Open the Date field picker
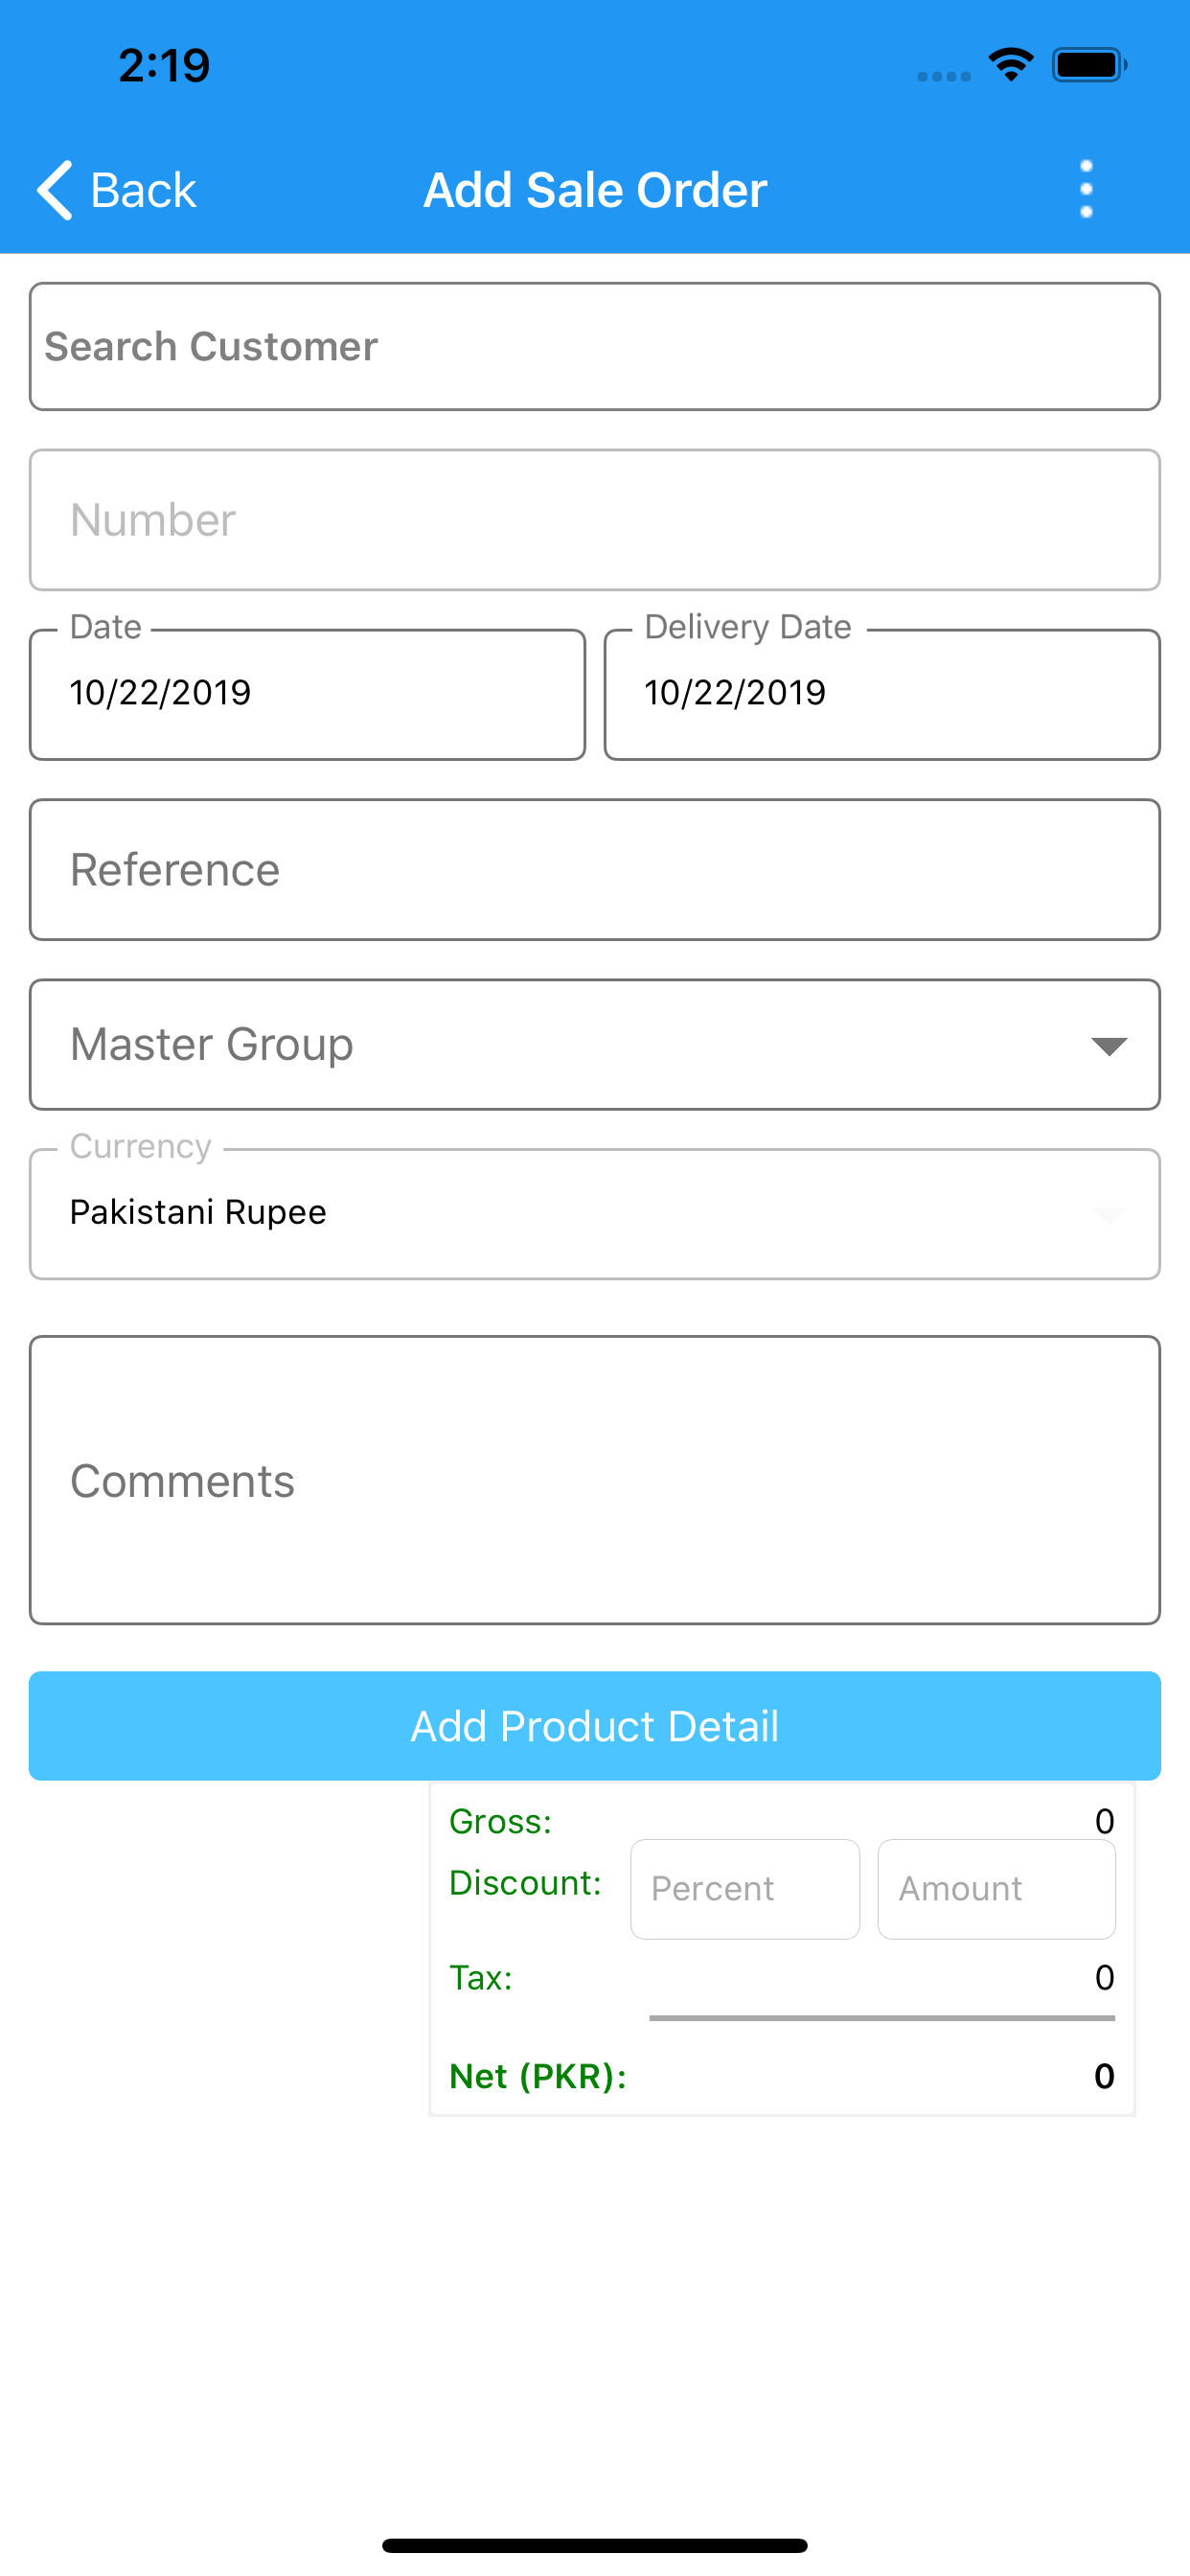 tap(307, 694)
